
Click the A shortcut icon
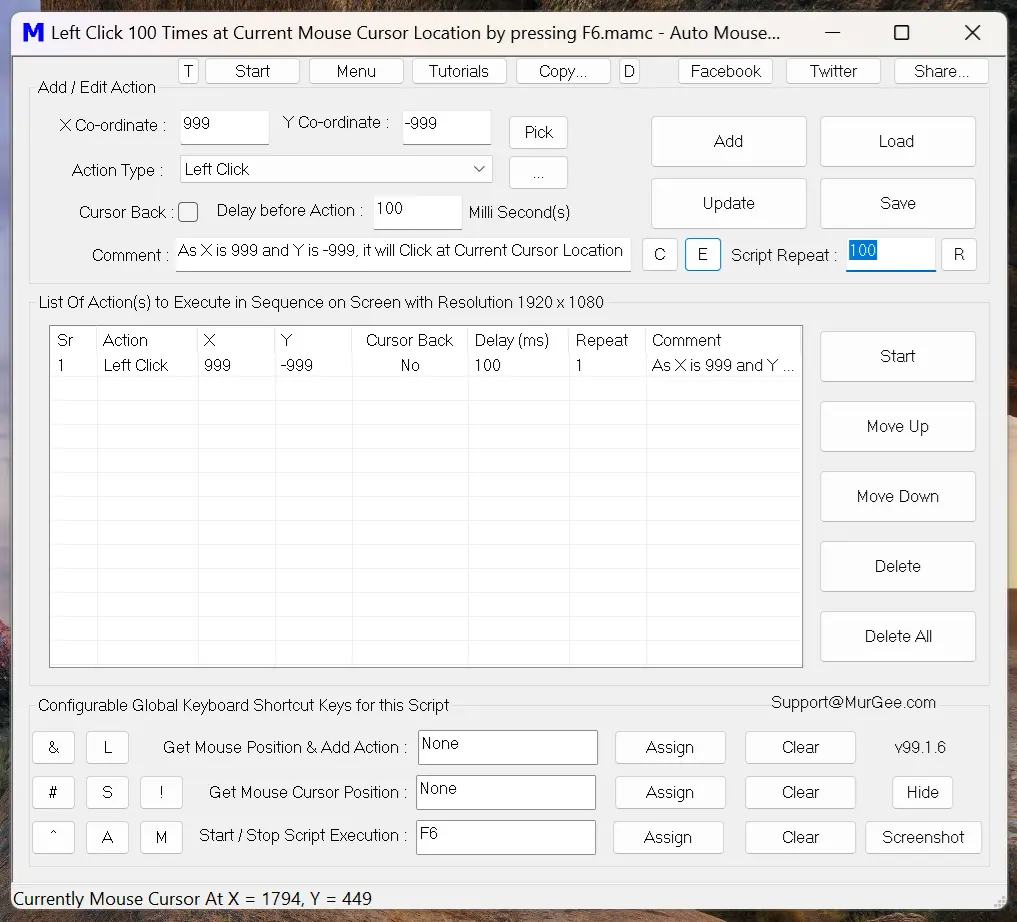click(107, 837)
